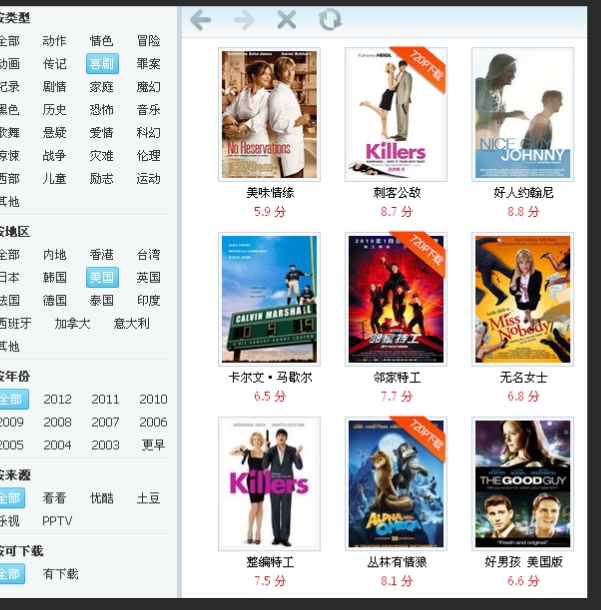Choose 伦理 genre
This screenshot has height=610, width=601.
pos(149,156)
